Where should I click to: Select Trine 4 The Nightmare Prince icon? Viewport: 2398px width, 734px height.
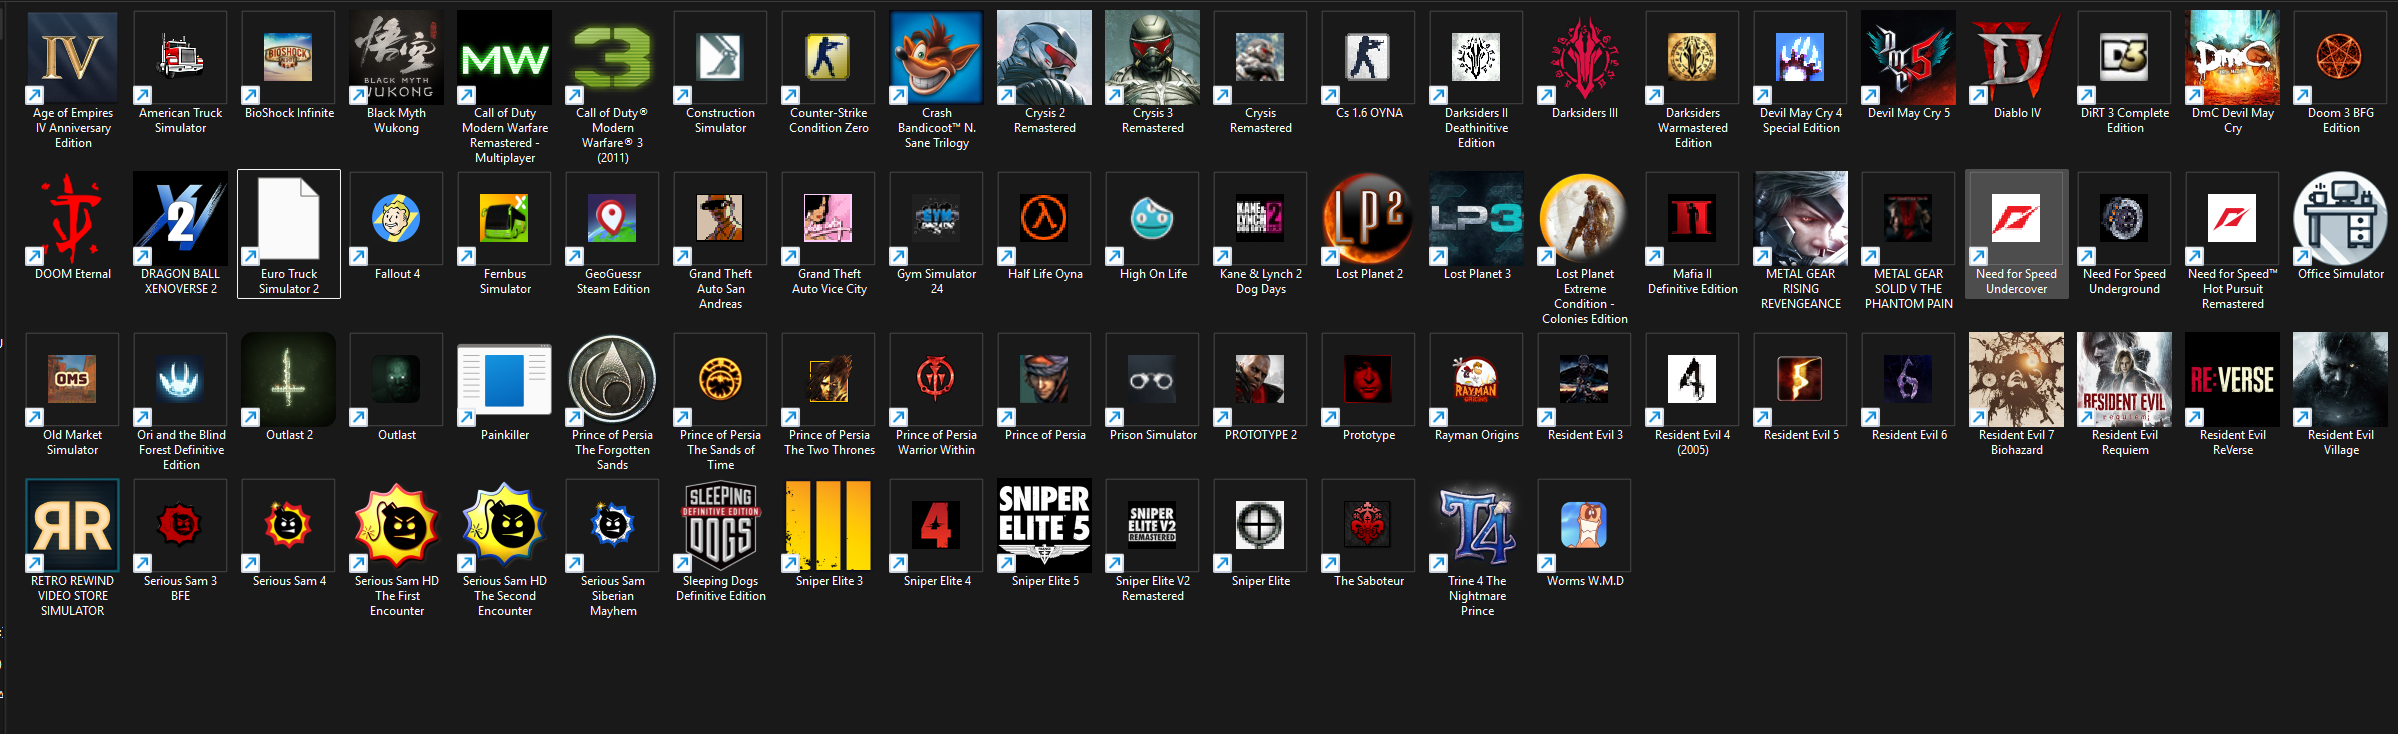coord(1476,526)
